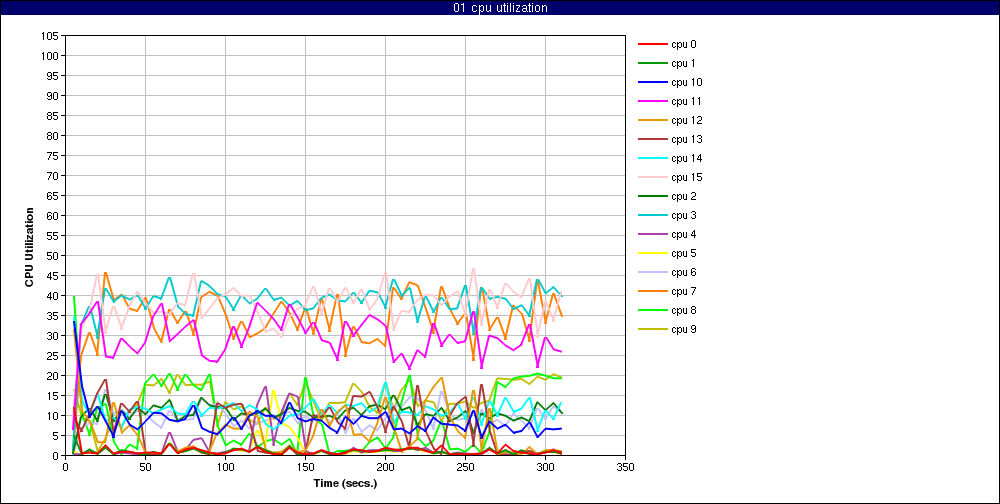Click the magenta line swatch for cpu 11
The height and width of the screenshot is (504, 1000).
coord(652,101)
